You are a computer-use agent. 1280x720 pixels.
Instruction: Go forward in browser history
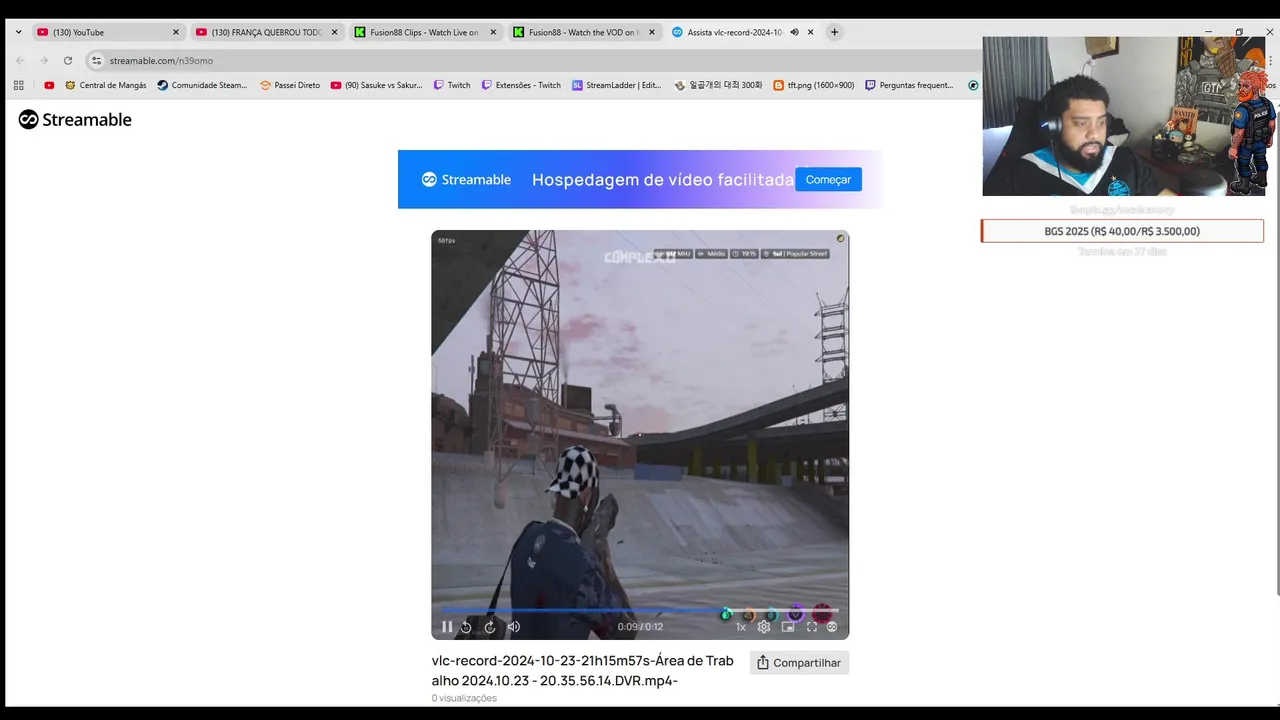coord(43,60)
